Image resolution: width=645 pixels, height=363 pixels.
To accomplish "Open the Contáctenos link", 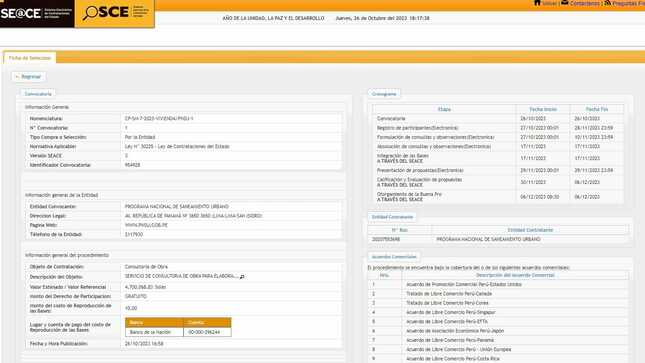I will pos(585,3).
